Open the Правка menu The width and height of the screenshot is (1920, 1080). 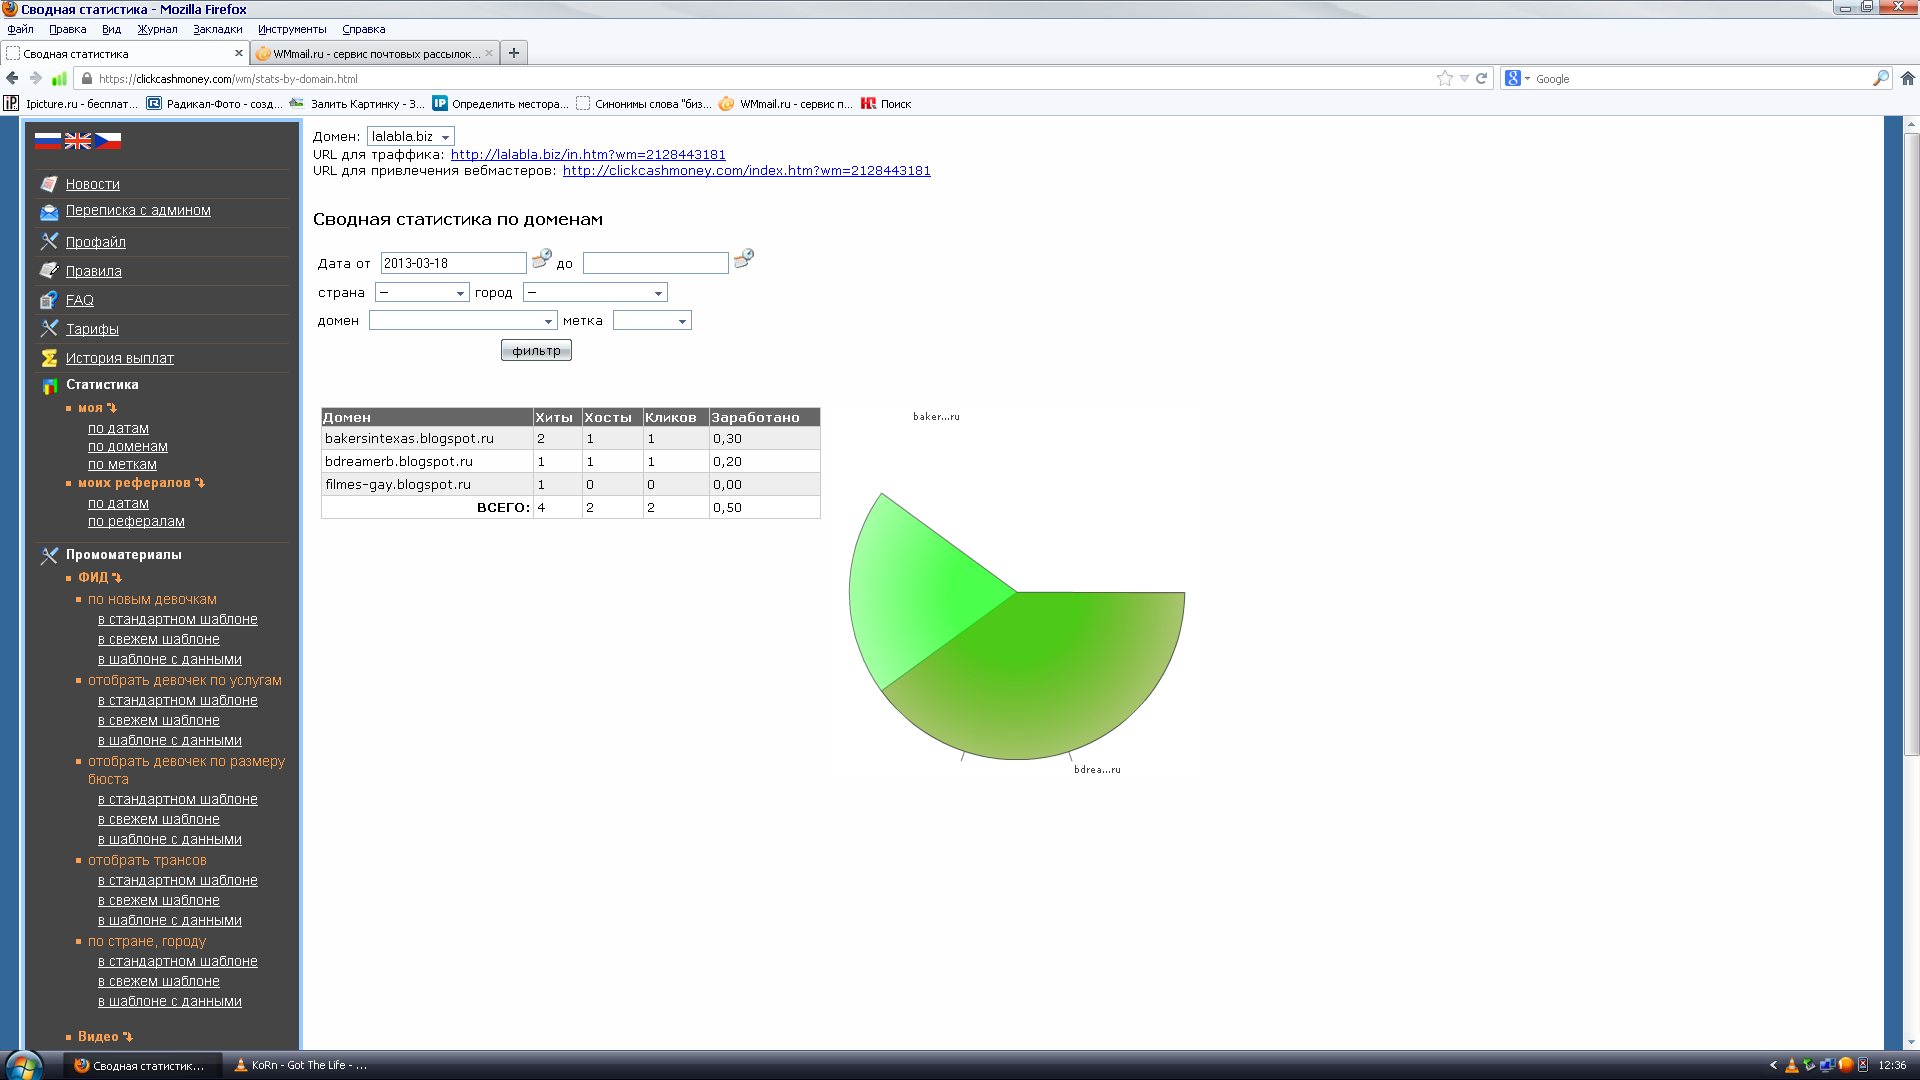67,29
